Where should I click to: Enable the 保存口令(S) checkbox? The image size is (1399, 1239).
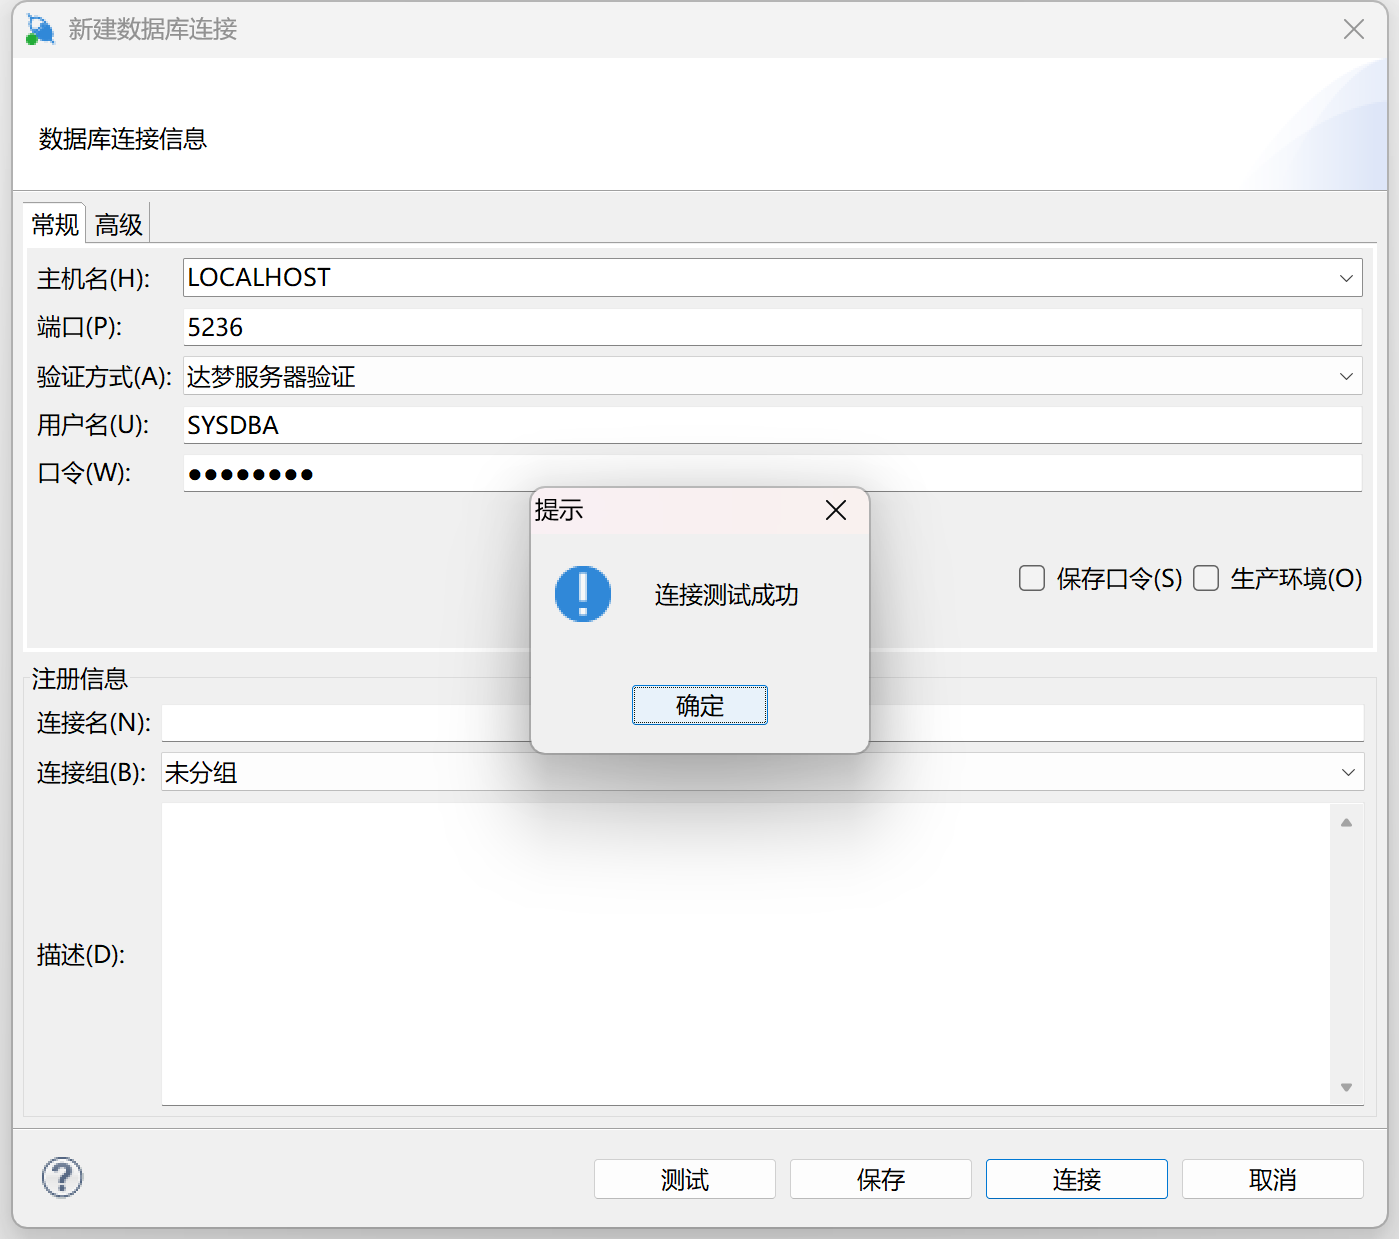[x=1032, y=578]
